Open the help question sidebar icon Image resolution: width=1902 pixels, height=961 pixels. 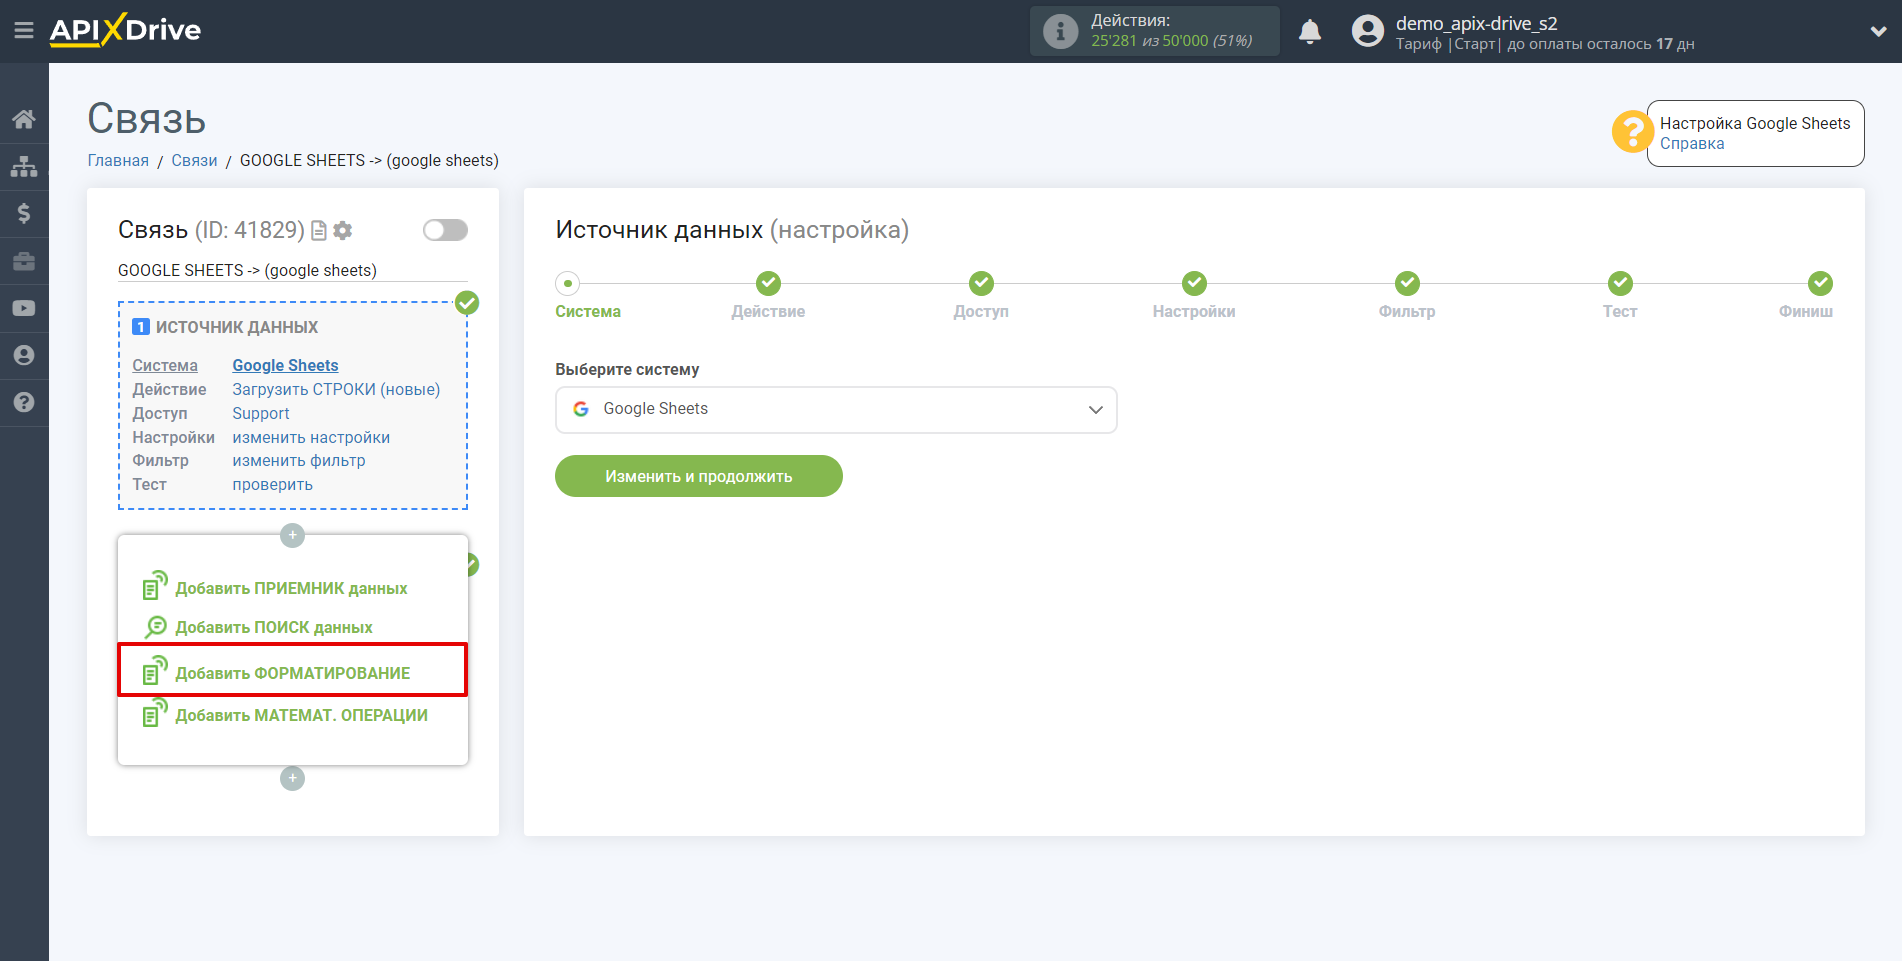coord(24,402)
